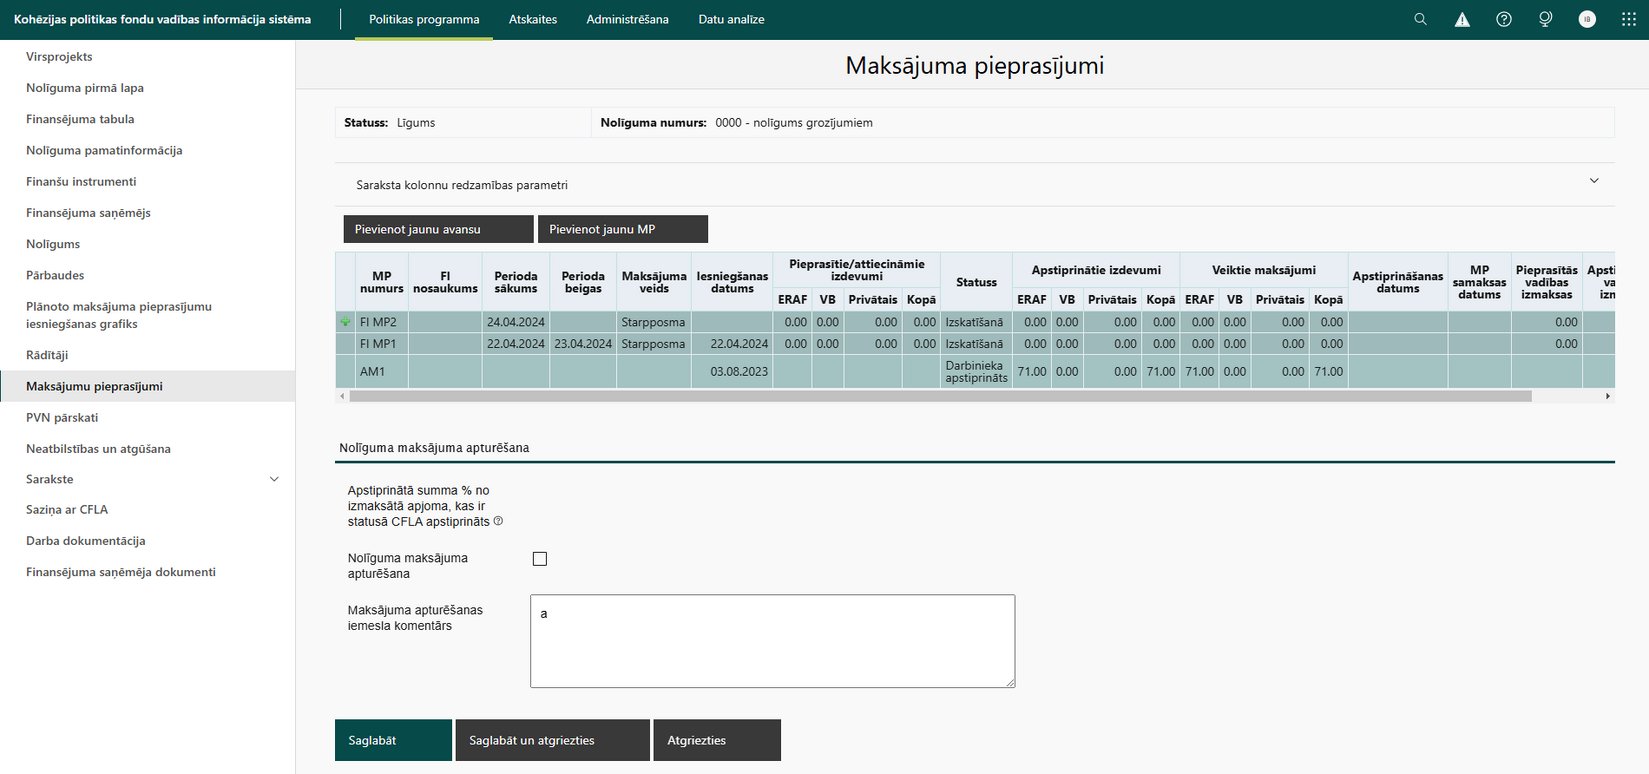Click the warning triangle notifications icon
Screen dimensions: 1649x774
pos(1462,19)
